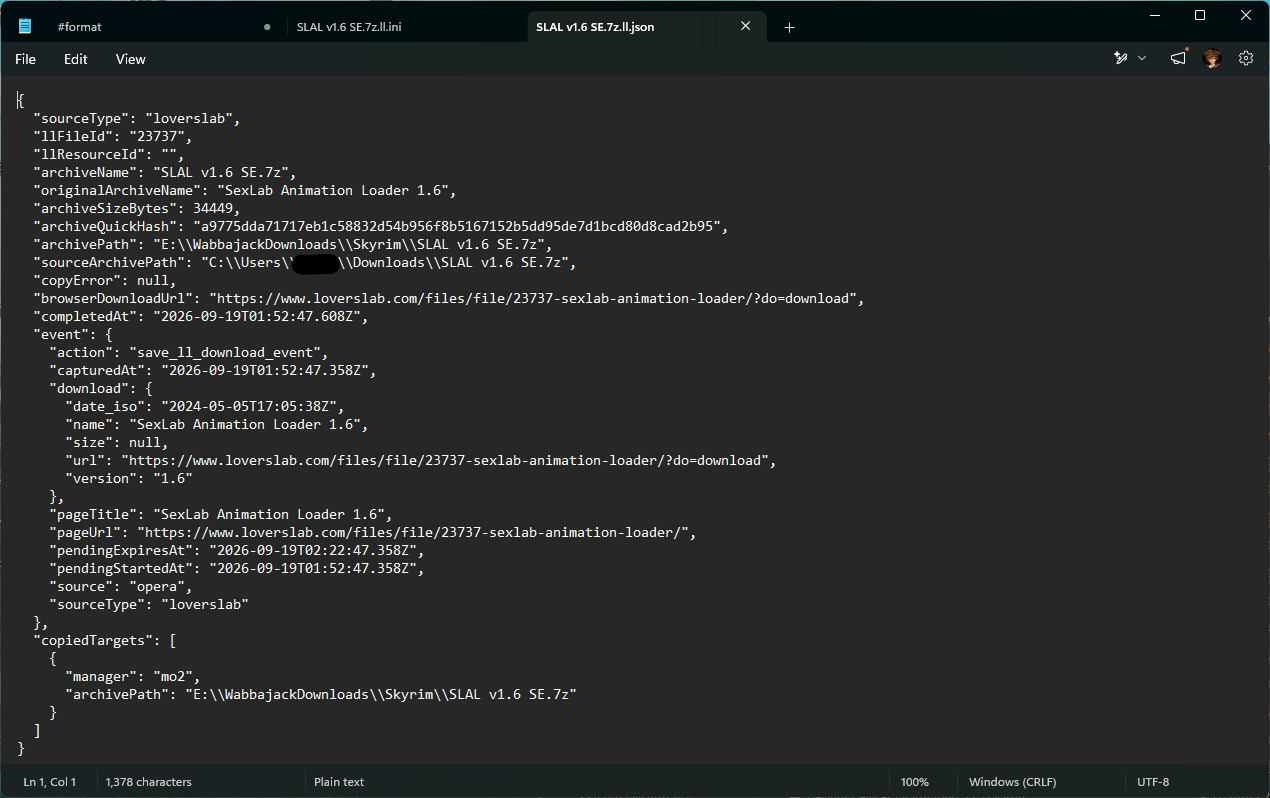This screenshot has width=1270, height=798.
Task: Click the account profile avatar
Action: tap(1212, 59)
